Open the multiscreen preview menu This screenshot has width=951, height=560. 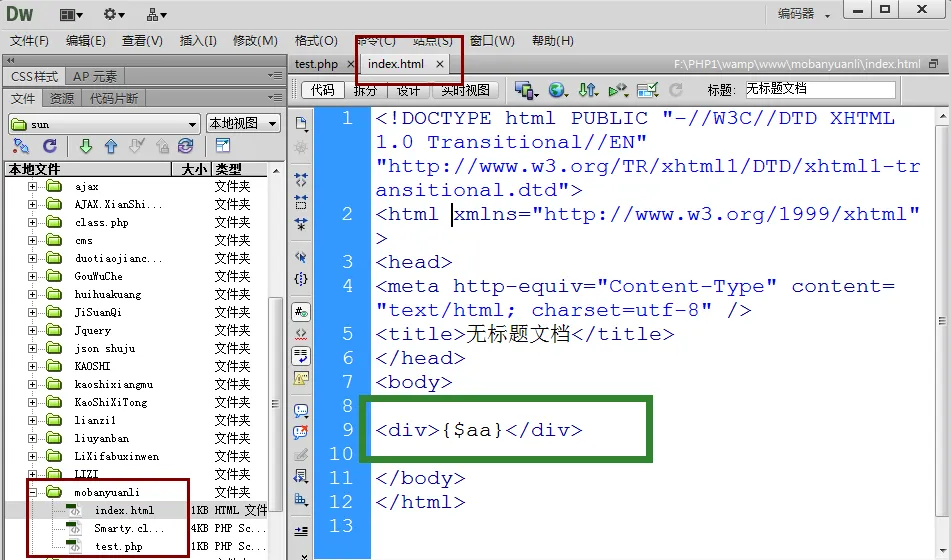point(526,90)
